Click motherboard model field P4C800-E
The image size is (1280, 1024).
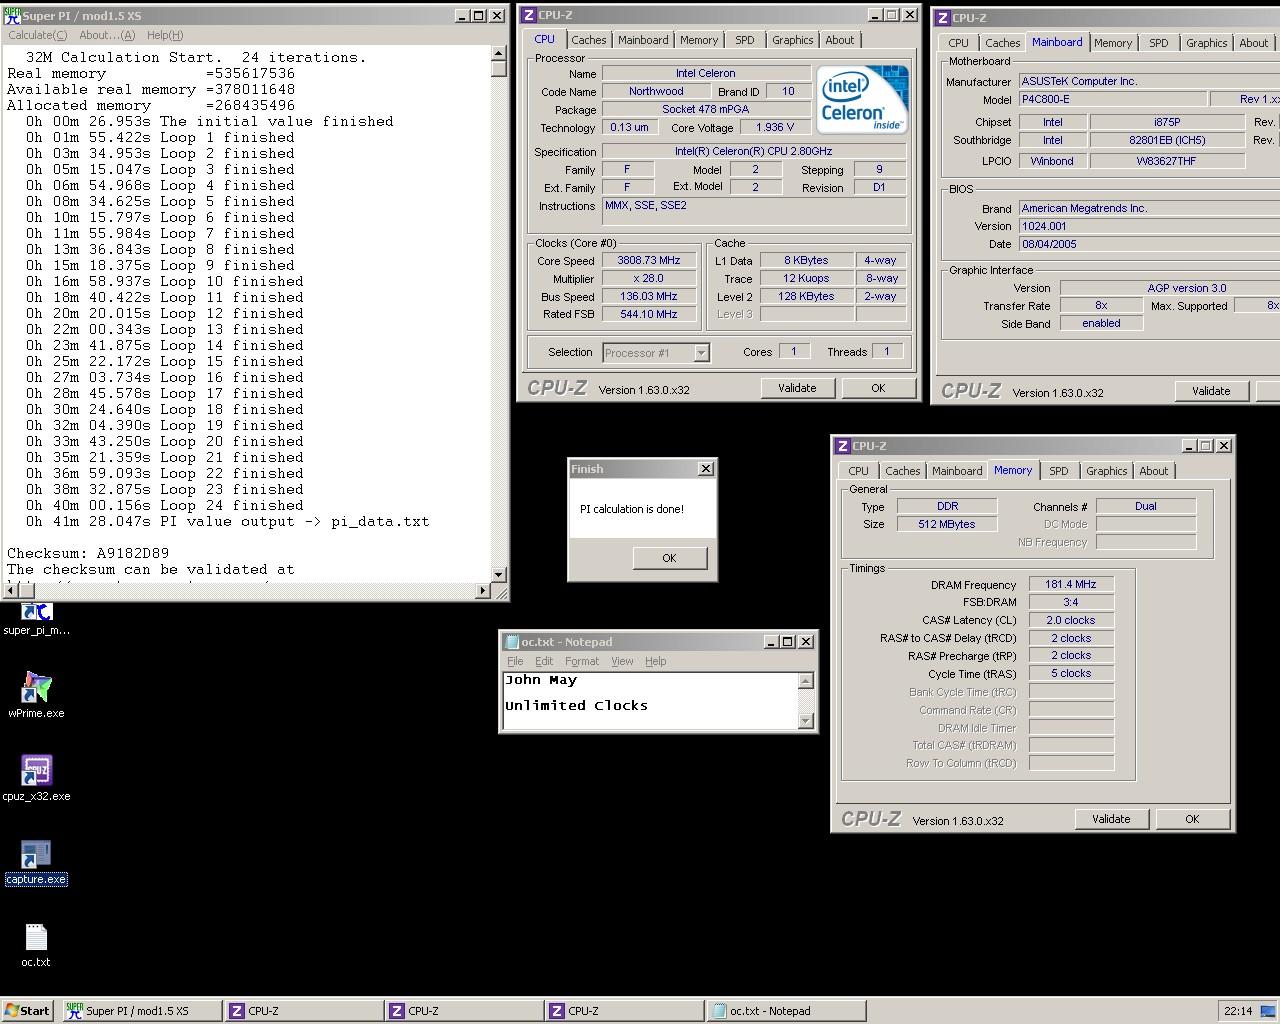(x=1111, y=99)
